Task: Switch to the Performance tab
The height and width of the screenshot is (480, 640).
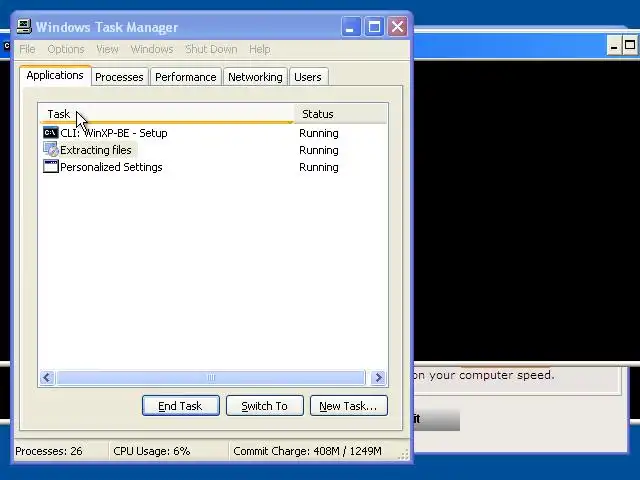Action: click(186, 77)
